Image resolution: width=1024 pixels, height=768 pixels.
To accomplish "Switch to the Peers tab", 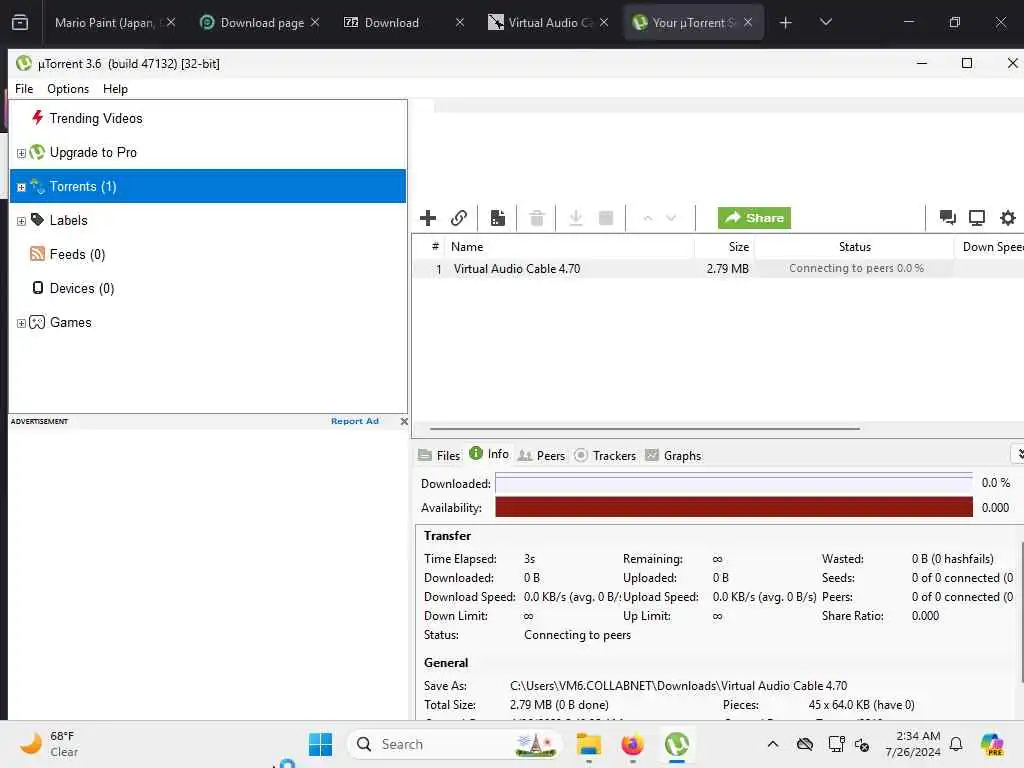I will click(x=541, y=455).
